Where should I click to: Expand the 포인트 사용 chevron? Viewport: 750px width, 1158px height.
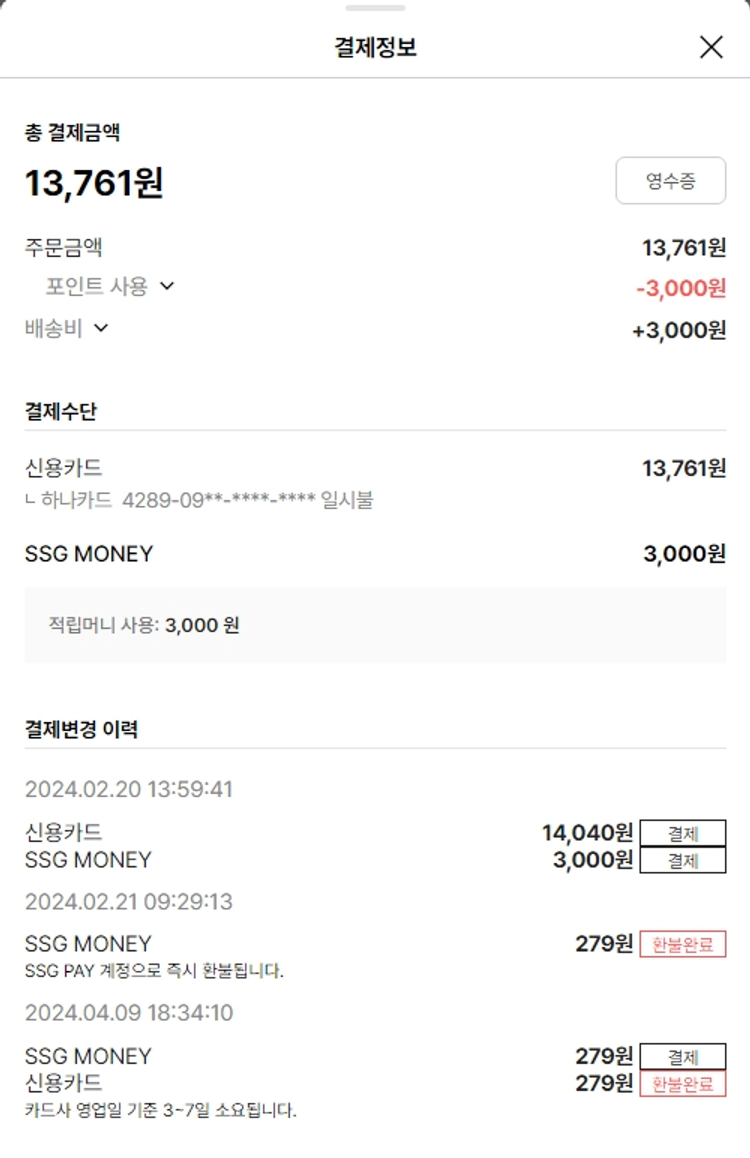[167, 286]
